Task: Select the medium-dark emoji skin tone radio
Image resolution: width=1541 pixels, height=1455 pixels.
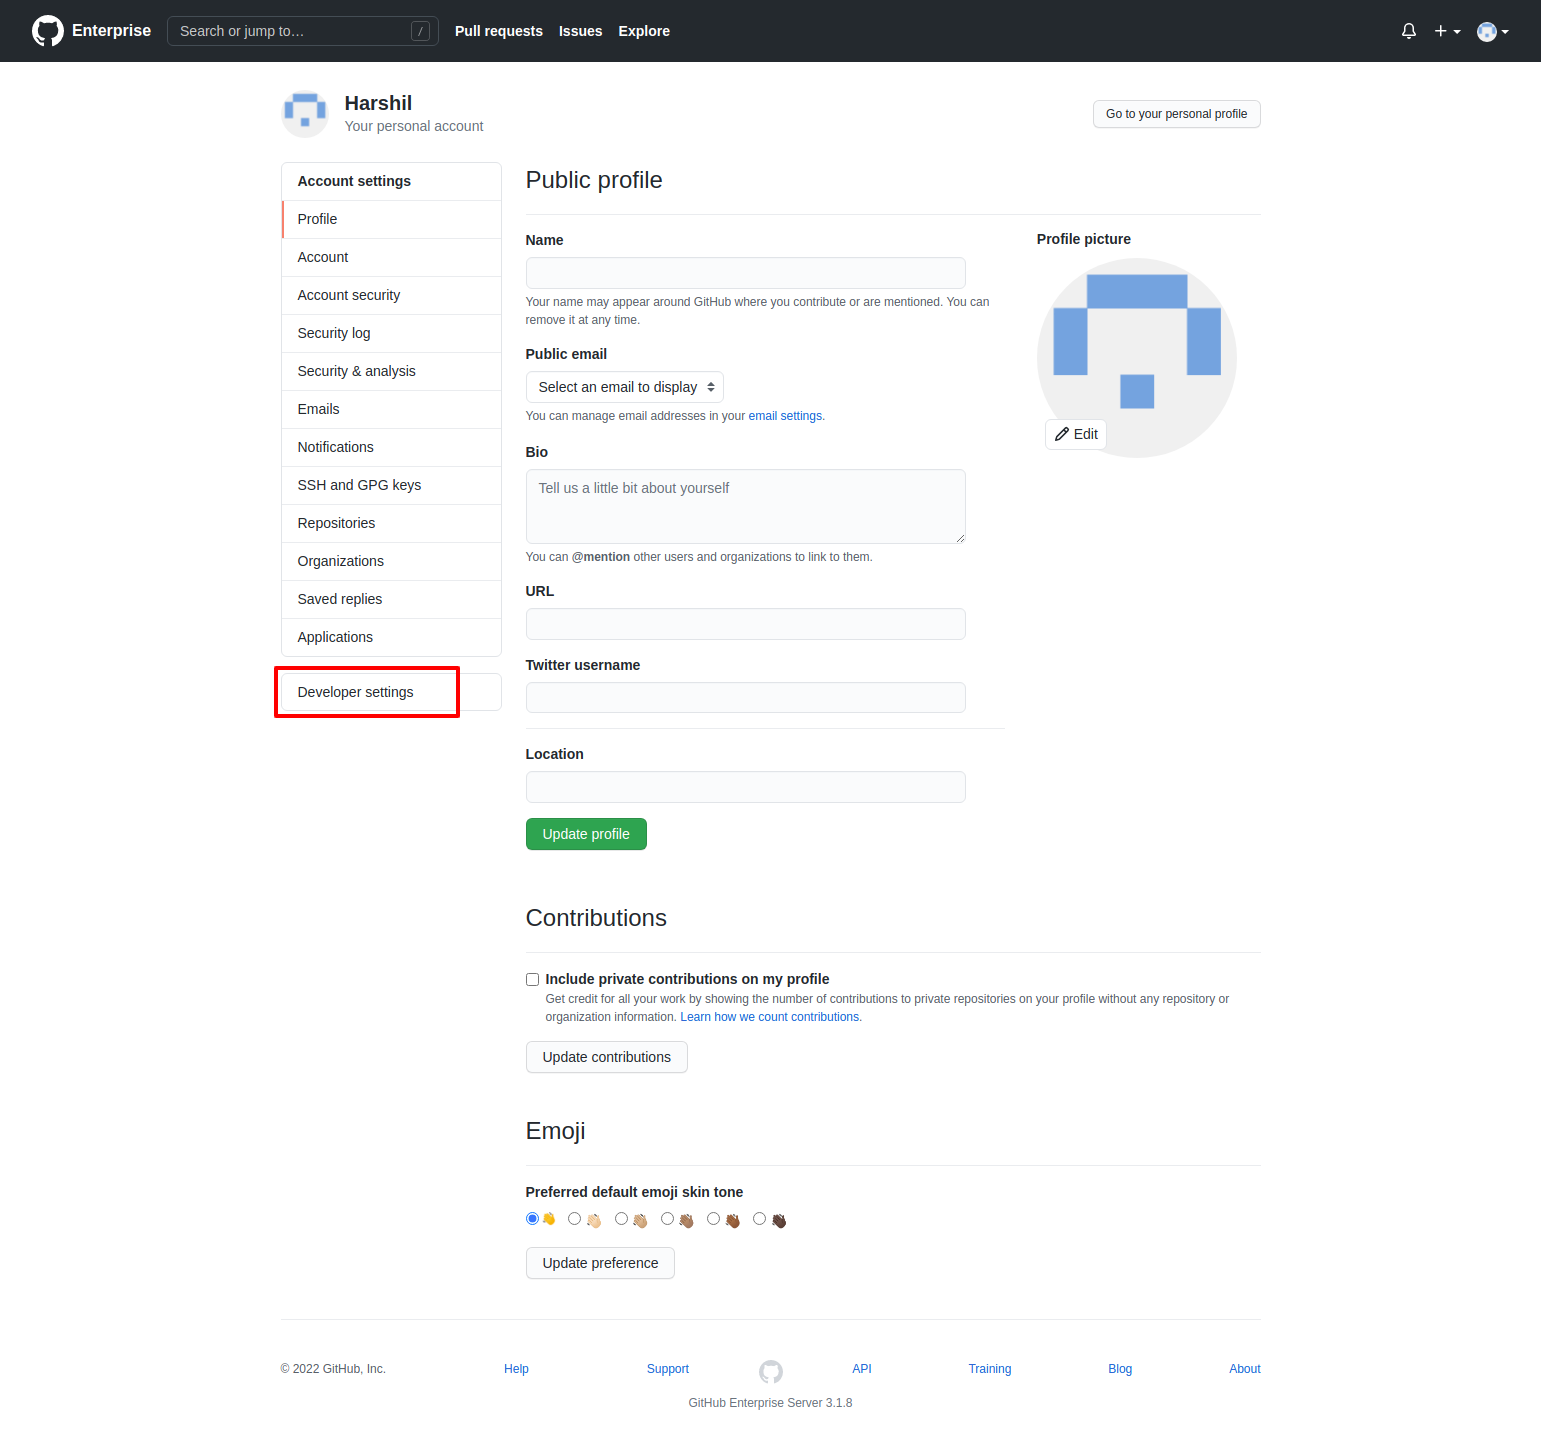Action: click(x=713, y=1218)
